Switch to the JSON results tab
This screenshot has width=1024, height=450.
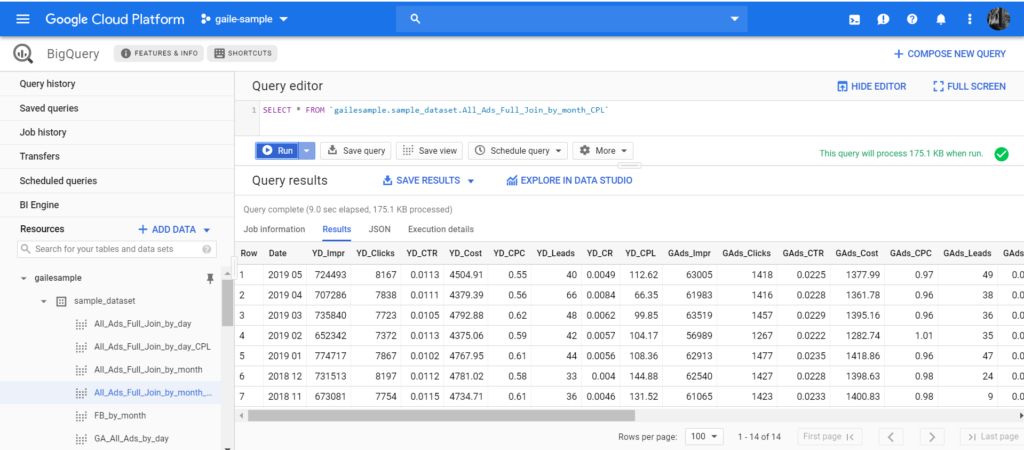click(379, 229)
